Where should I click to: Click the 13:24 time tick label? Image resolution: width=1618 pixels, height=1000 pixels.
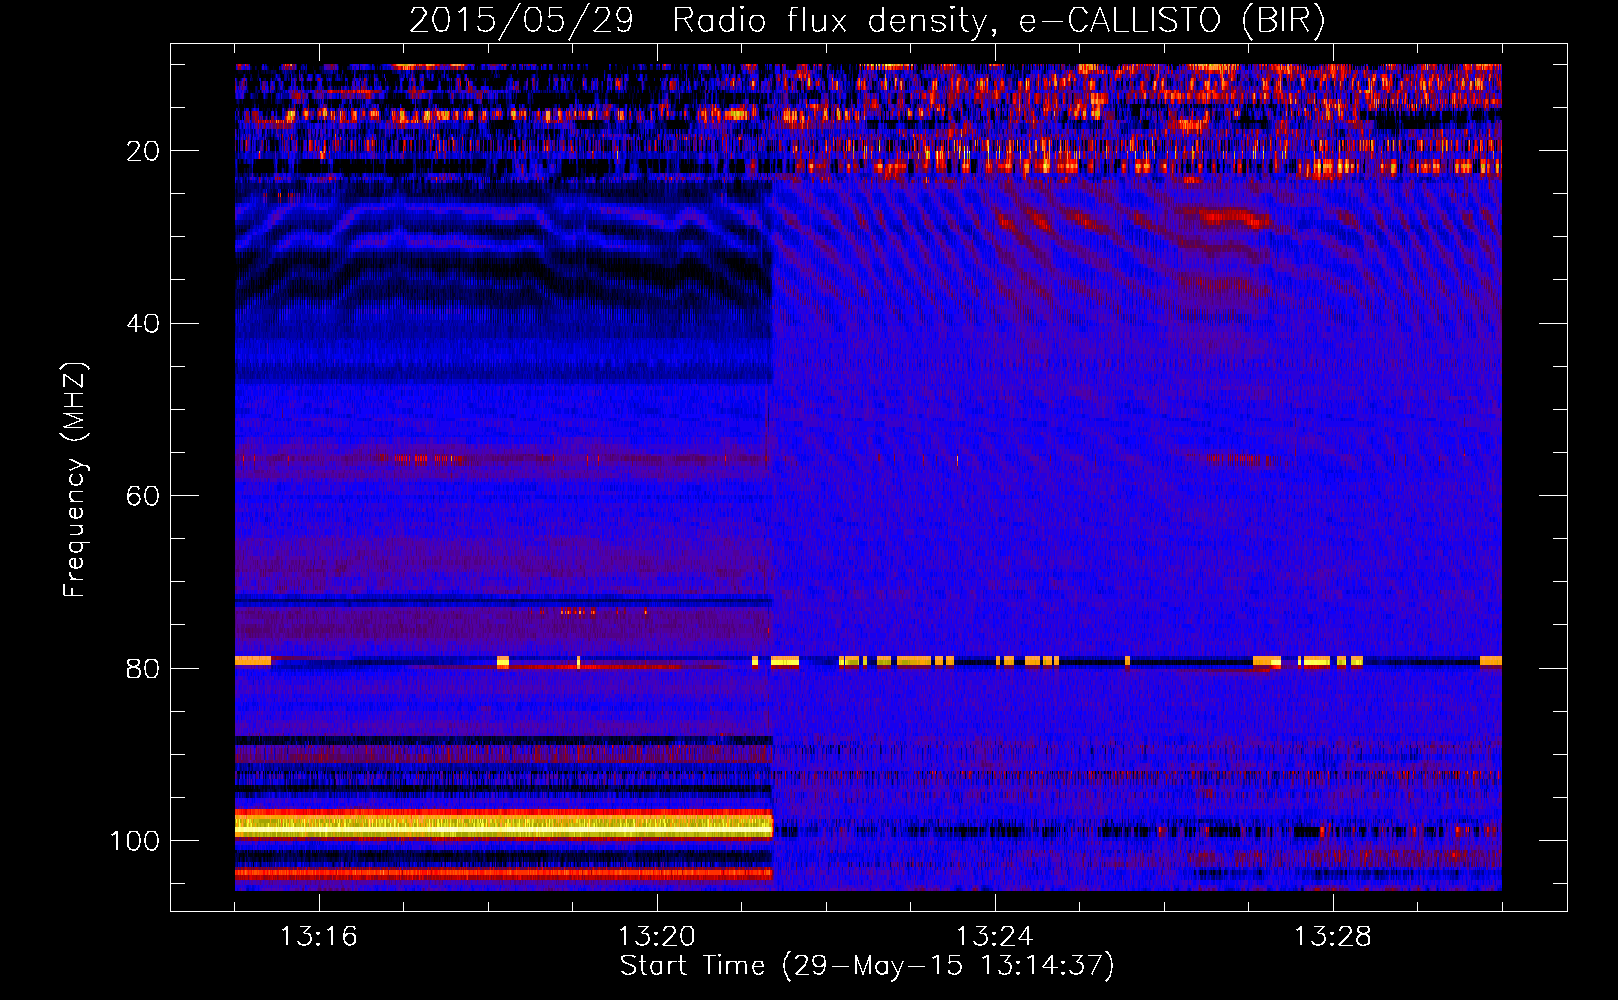tap(994, 937)
